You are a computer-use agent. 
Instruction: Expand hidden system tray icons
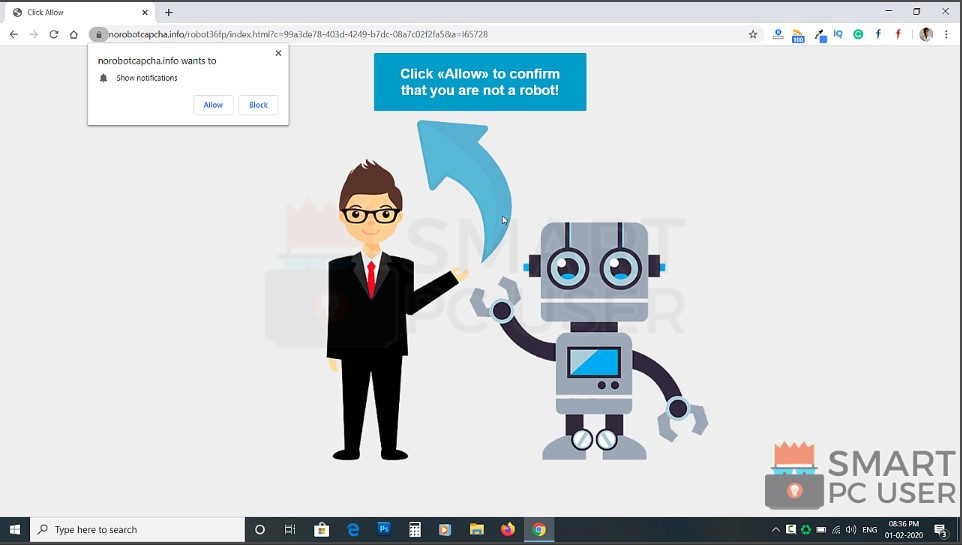(x=775, y=530)
